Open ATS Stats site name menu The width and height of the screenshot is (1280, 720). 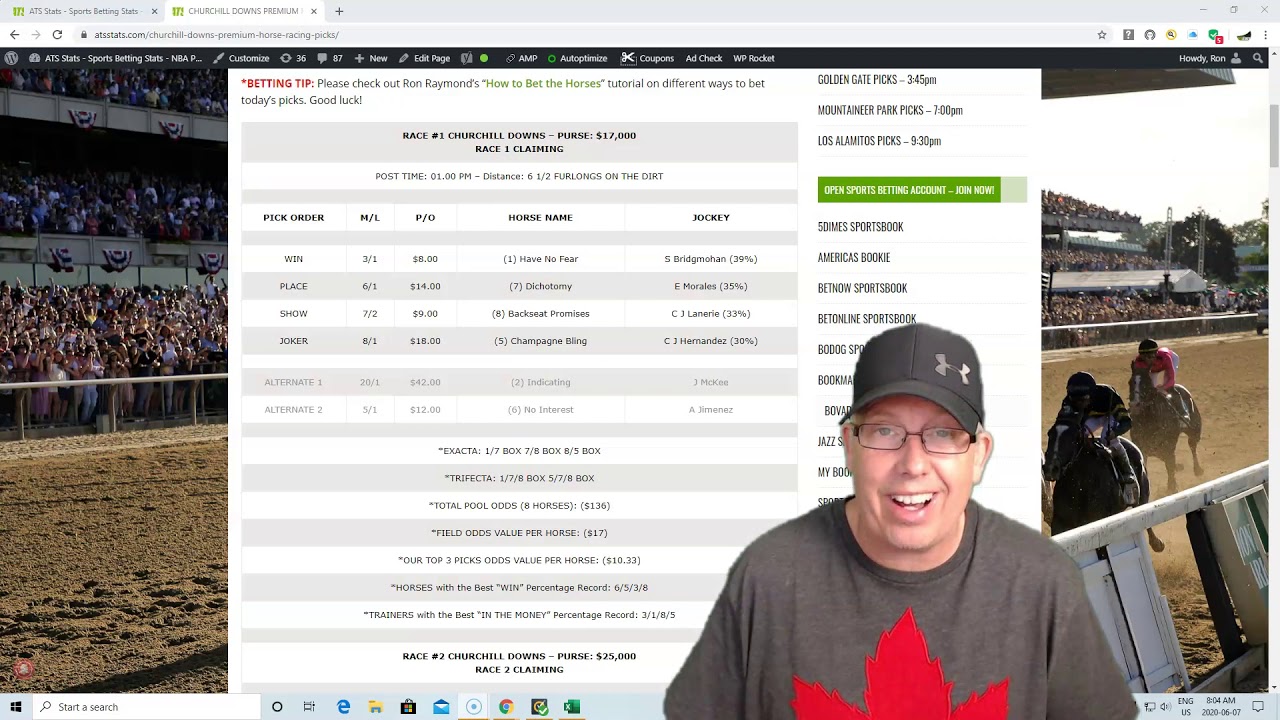click(x=115, y=58)
